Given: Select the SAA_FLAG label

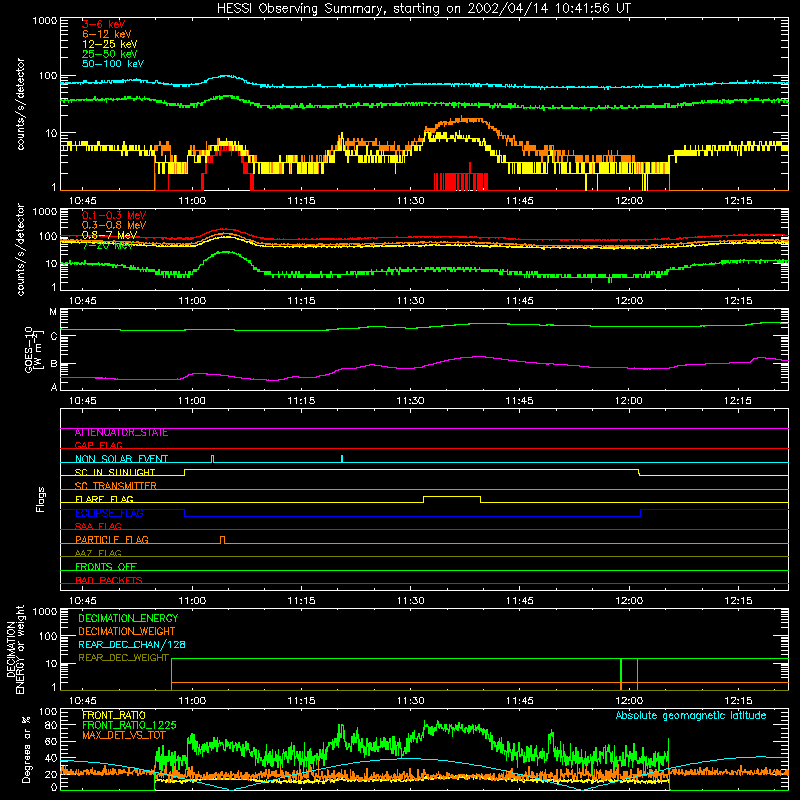Looking at the screenshot, I should pos(98,526).
